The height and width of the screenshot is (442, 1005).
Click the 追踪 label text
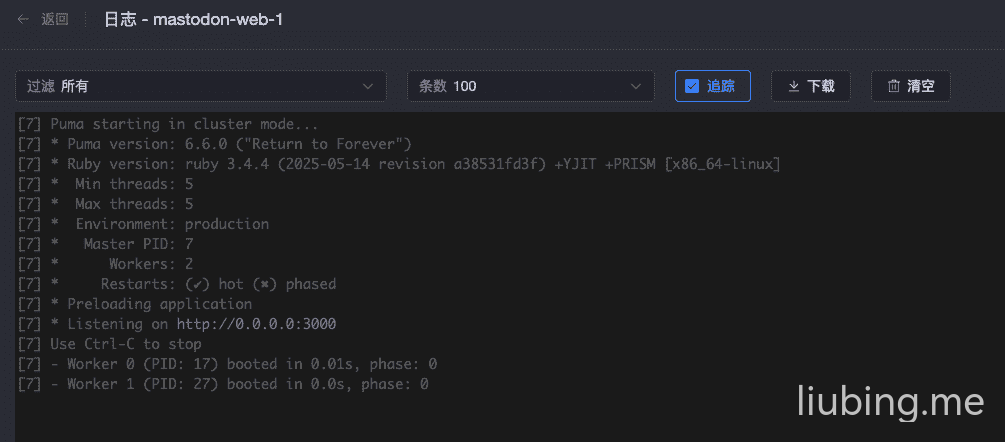[x=721, y=86]
